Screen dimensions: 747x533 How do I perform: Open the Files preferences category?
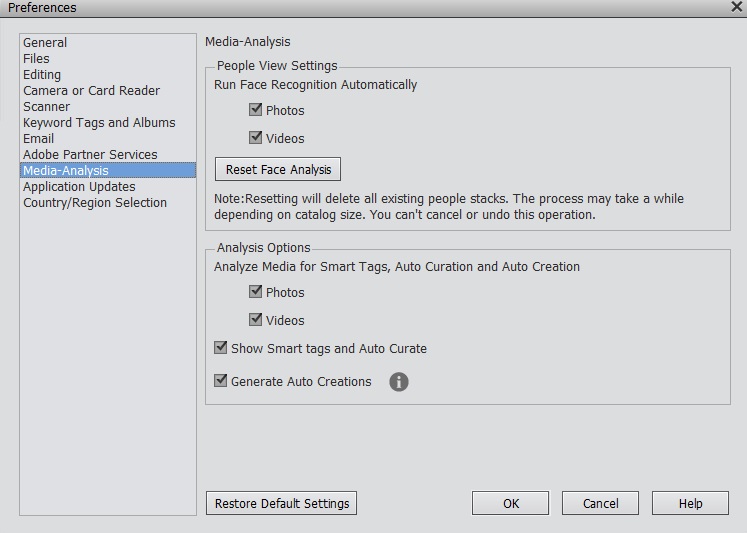pos(36,59)
